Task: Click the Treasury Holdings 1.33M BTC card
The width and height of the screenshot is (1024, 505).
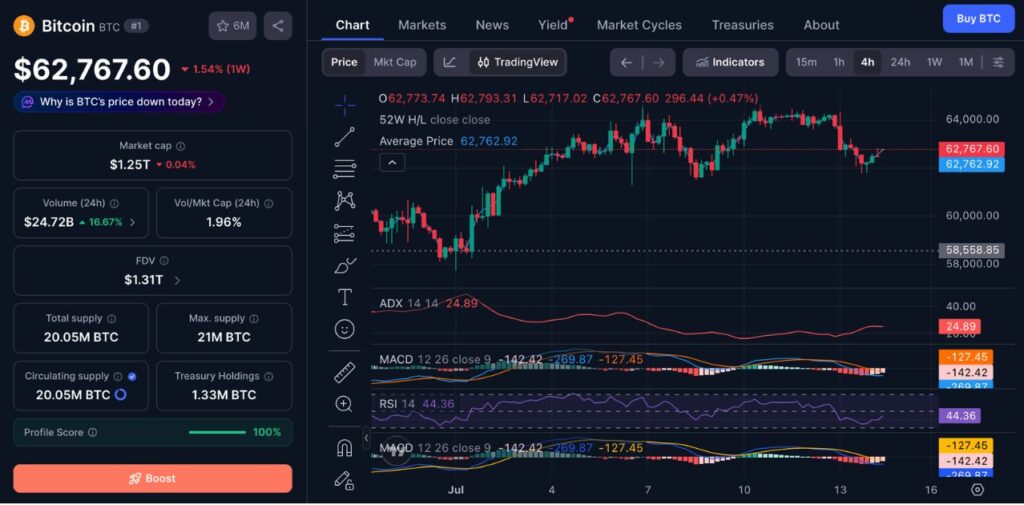Action: [224, 385]
